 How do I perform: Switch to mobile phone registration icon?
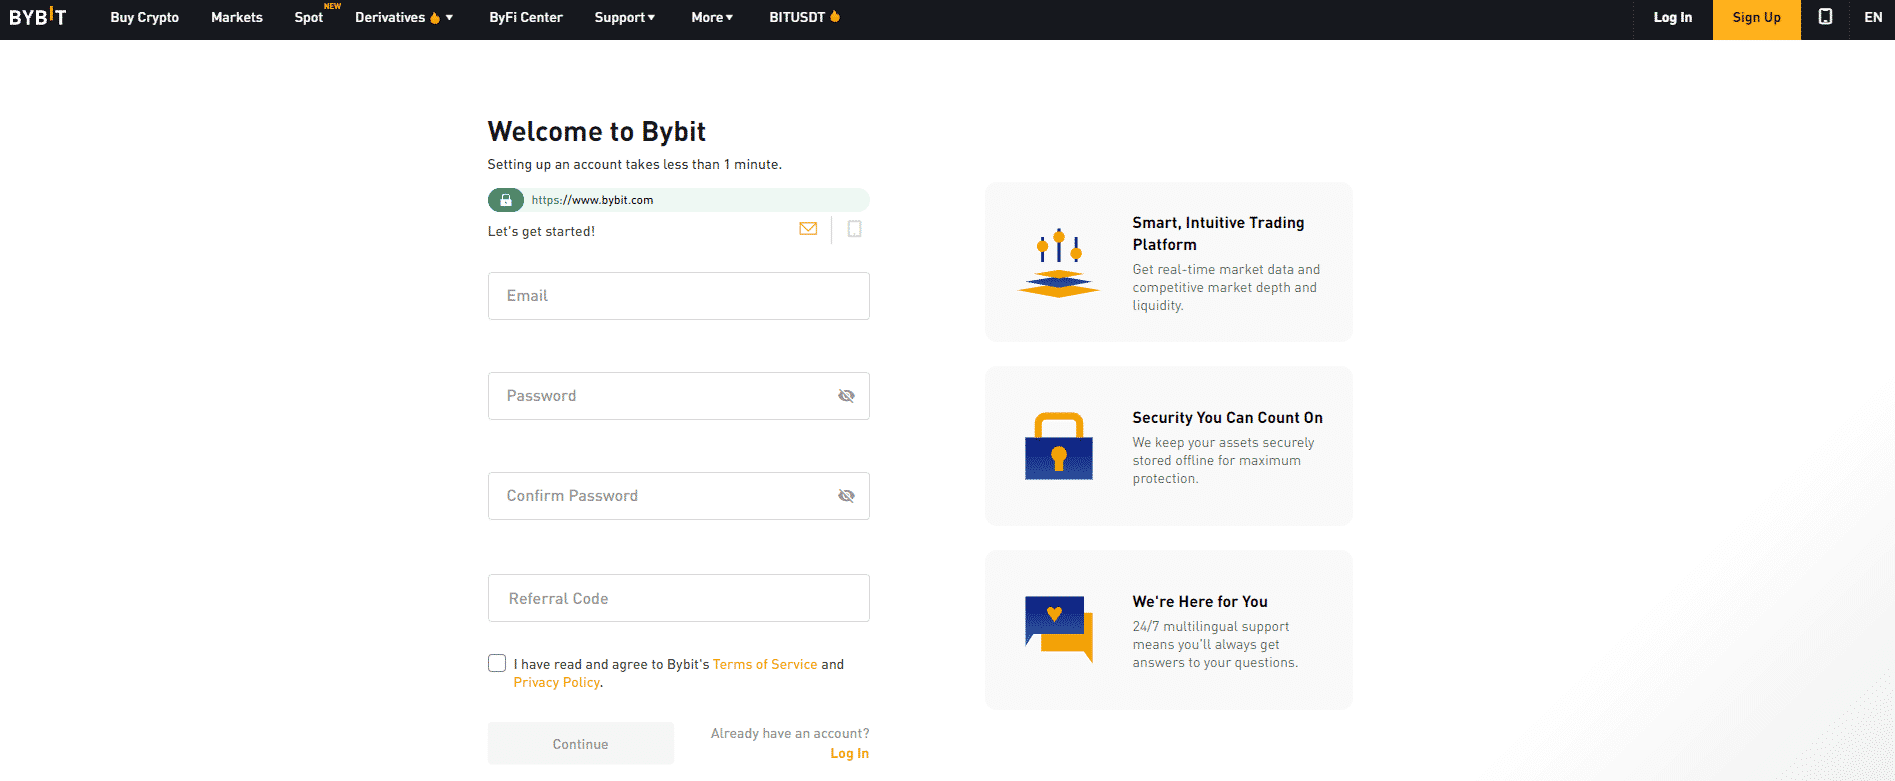(854, 229)
